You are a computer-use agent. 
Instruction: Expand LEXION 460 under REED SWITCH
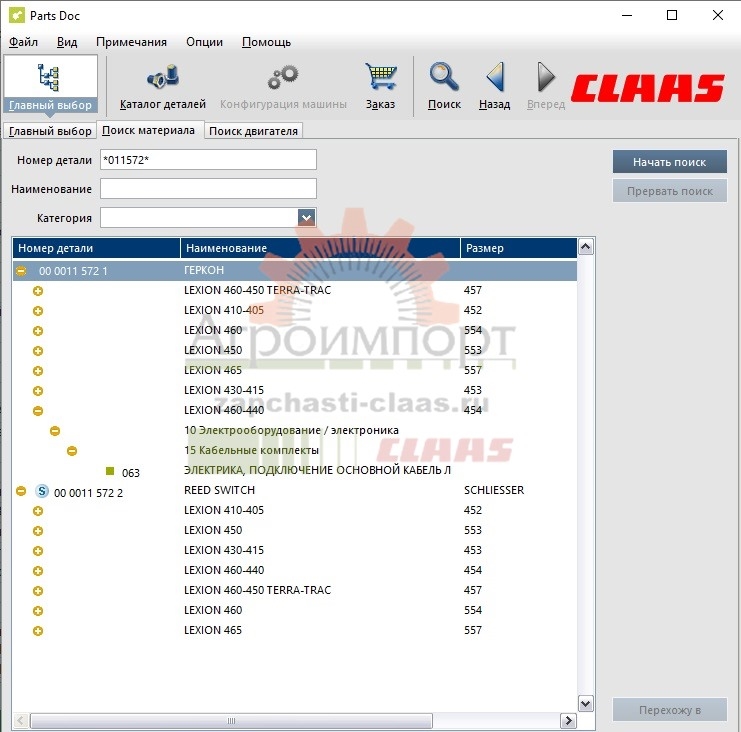tap(38, 611)
